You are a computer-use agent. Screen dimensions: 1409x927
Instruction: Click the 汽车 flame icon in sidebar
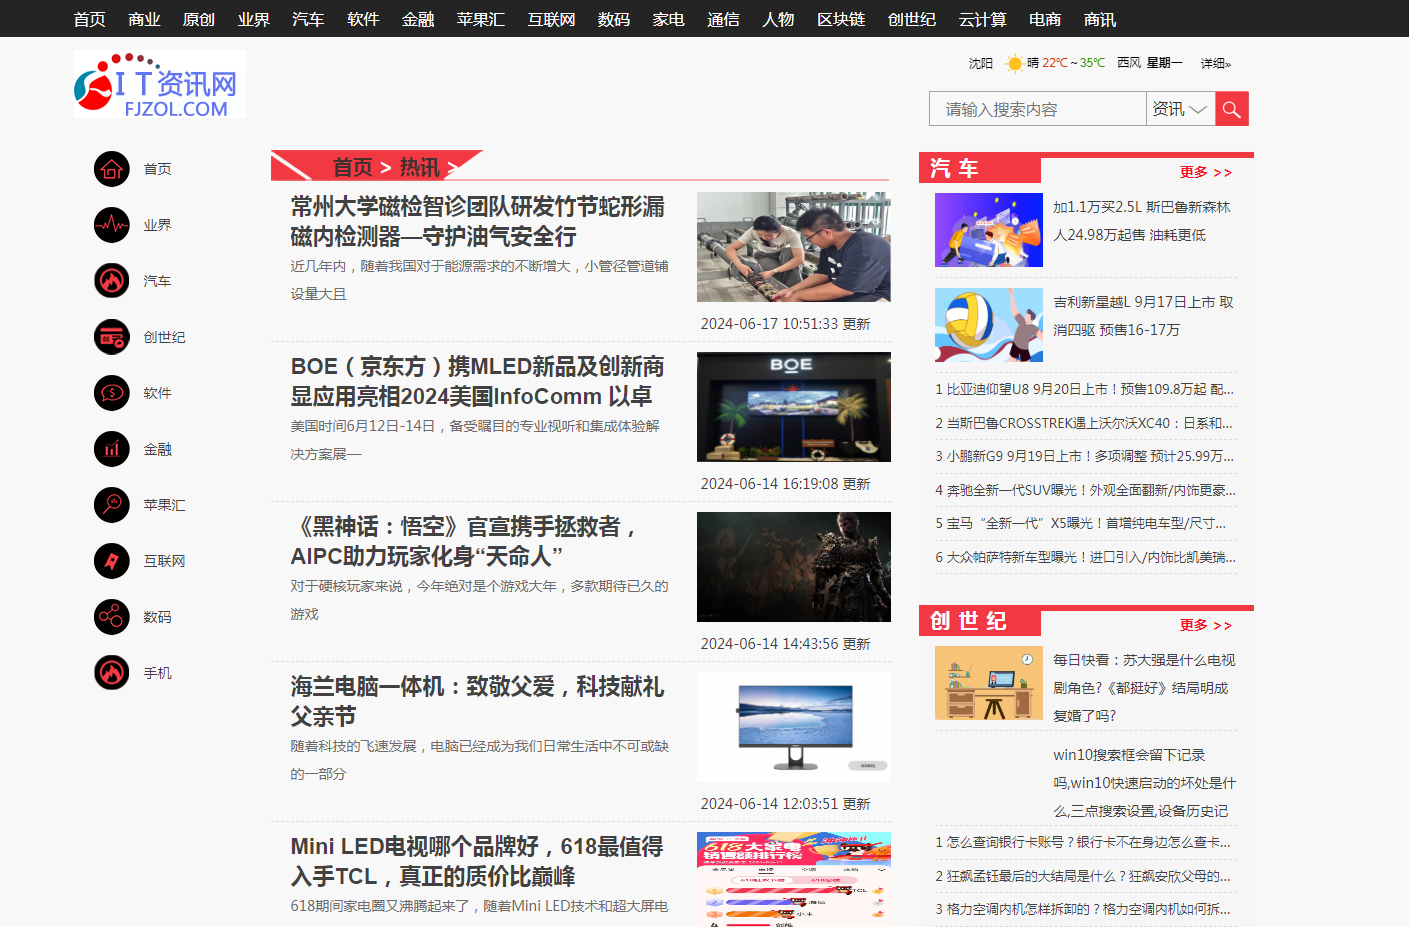pyautogui.click(x=112, y=281)
